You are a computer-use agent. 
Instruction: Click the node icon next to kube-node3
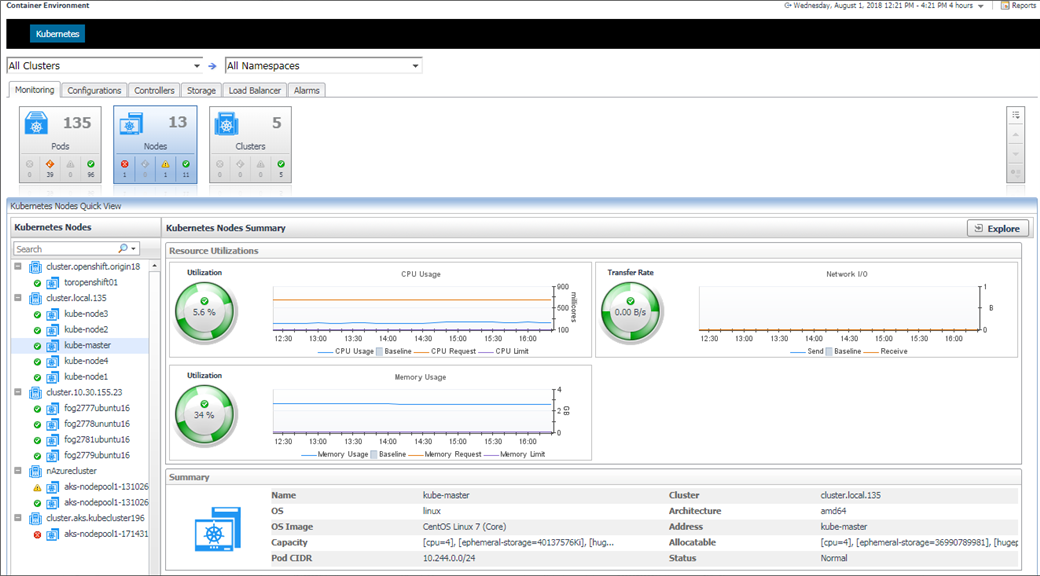click(x=52, y=314)
